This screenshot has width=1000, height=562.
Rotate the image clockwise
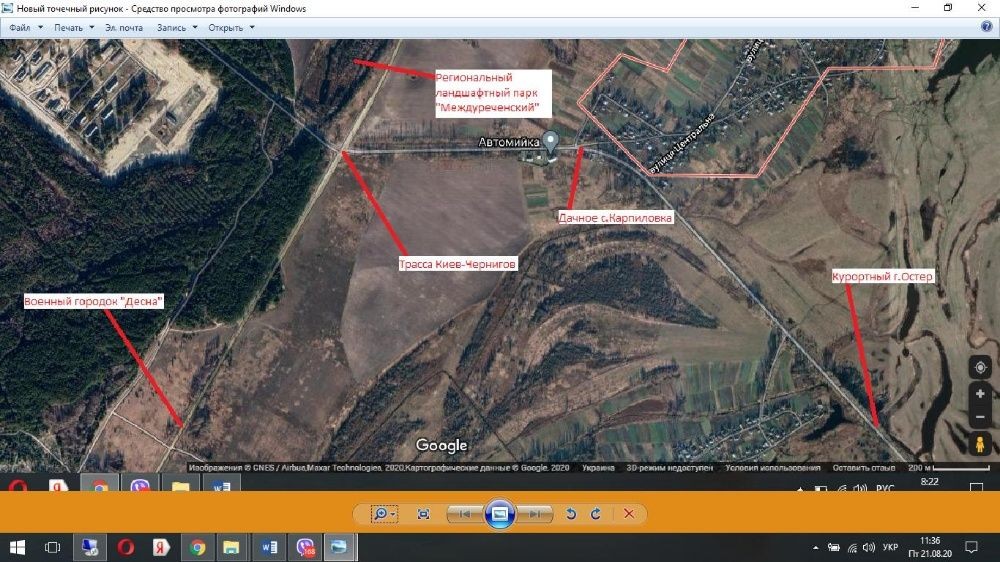point(596,514)
